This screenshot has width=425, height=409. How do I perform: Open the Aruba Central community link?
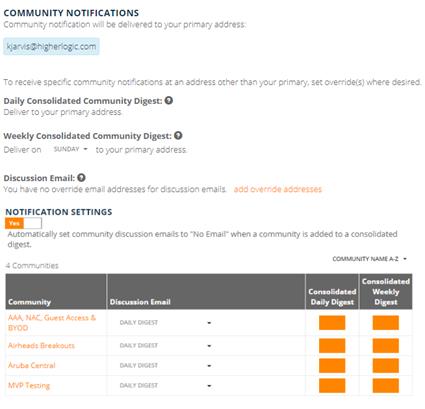pyautogui.click(x=32, y=365)
